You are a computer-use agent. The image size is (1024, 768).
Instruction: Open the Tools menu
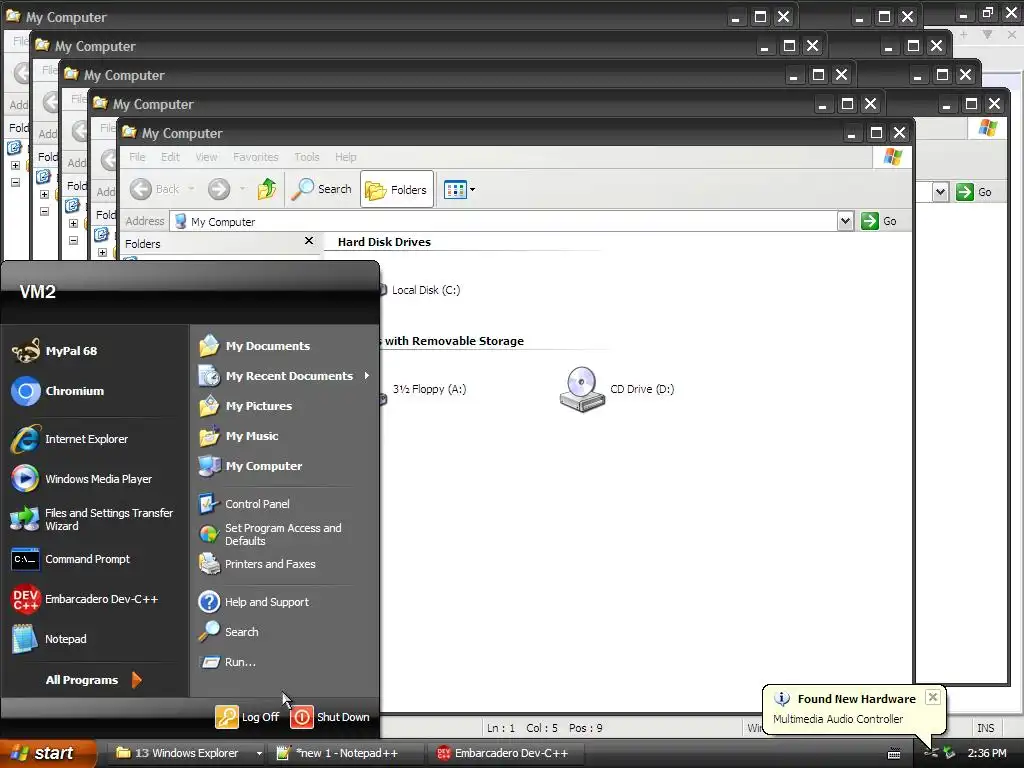306,157
